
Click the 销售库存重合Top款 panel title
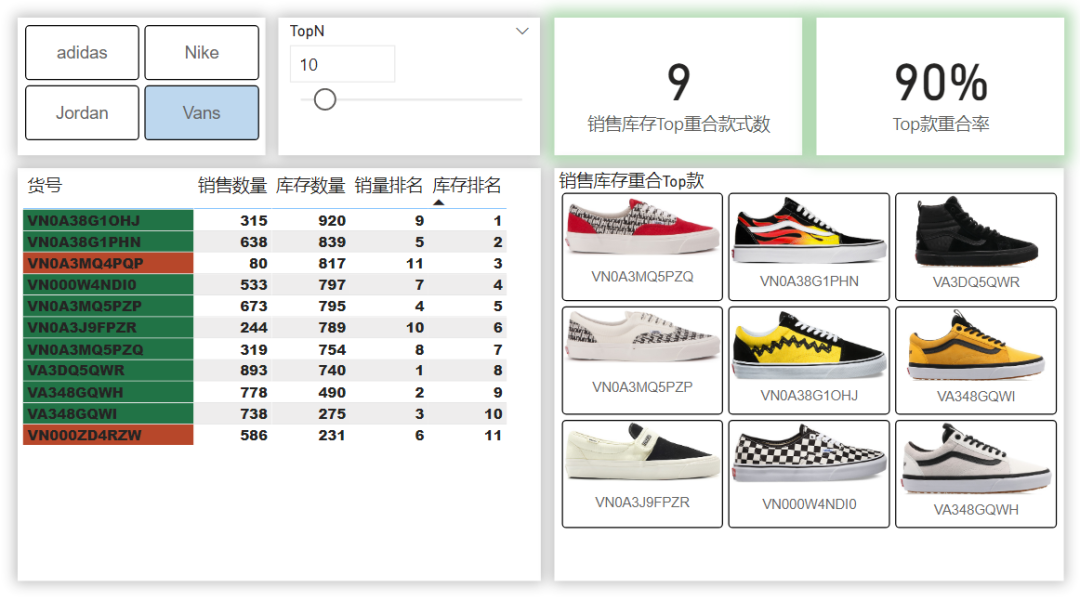pos(632,181)
